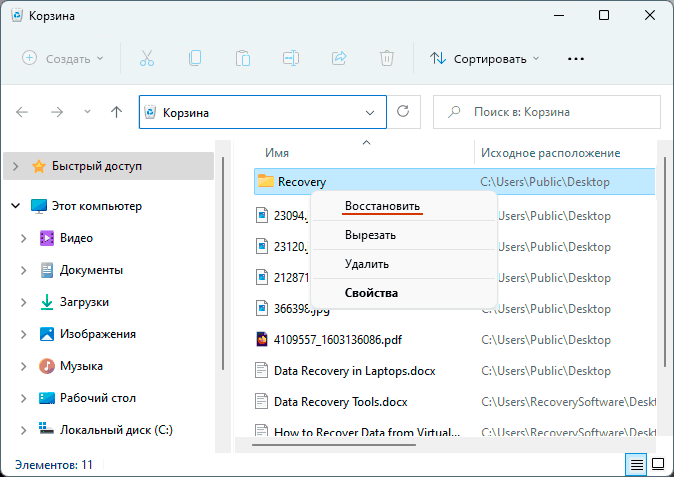Collapse the Этот компьютер tree node
The height and width of the screenshot is (477, 674).
(x=16, y=206)
